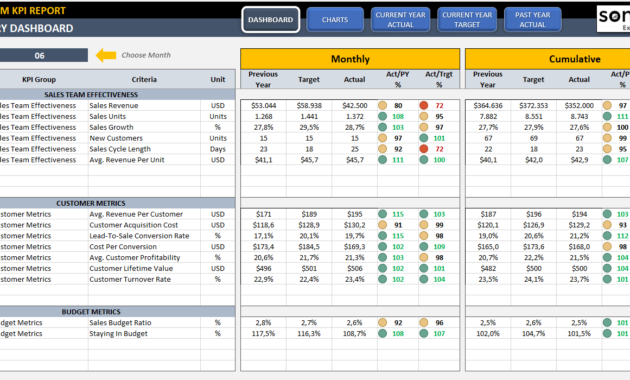
Task: Open the PAST YEAR ACTUAL sheet button
Action: pyautogui.click(x=532, y=20)
